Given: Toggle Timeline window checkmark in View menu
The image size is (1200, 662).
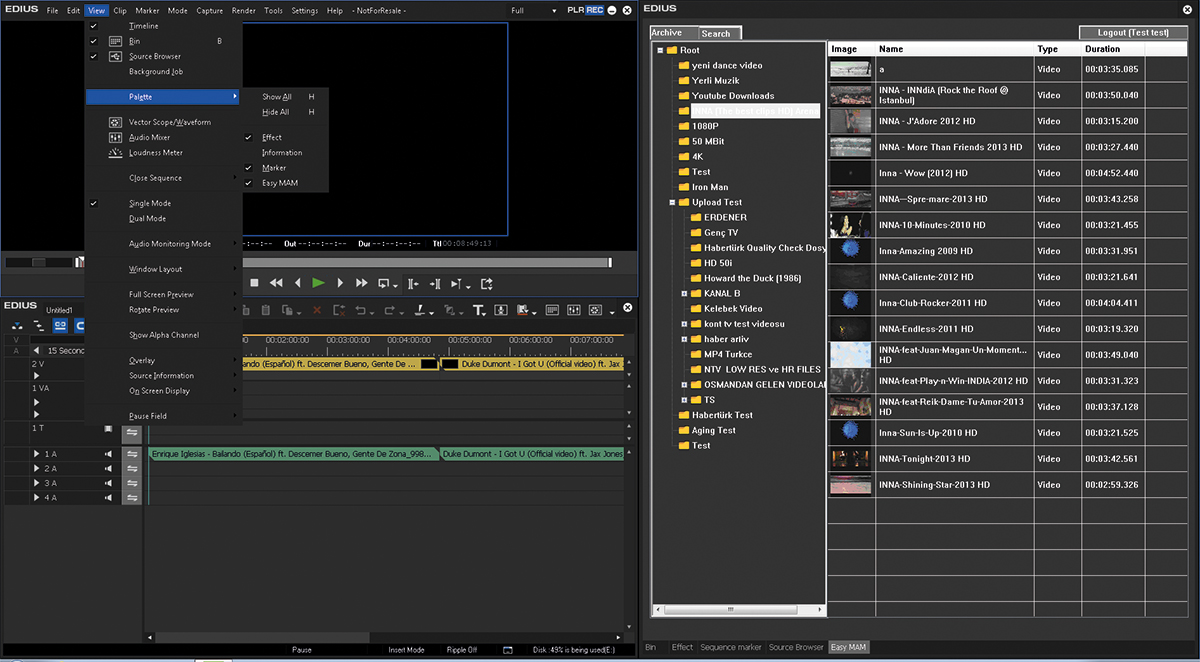Looking at the screenshot, I should point(93,26).
